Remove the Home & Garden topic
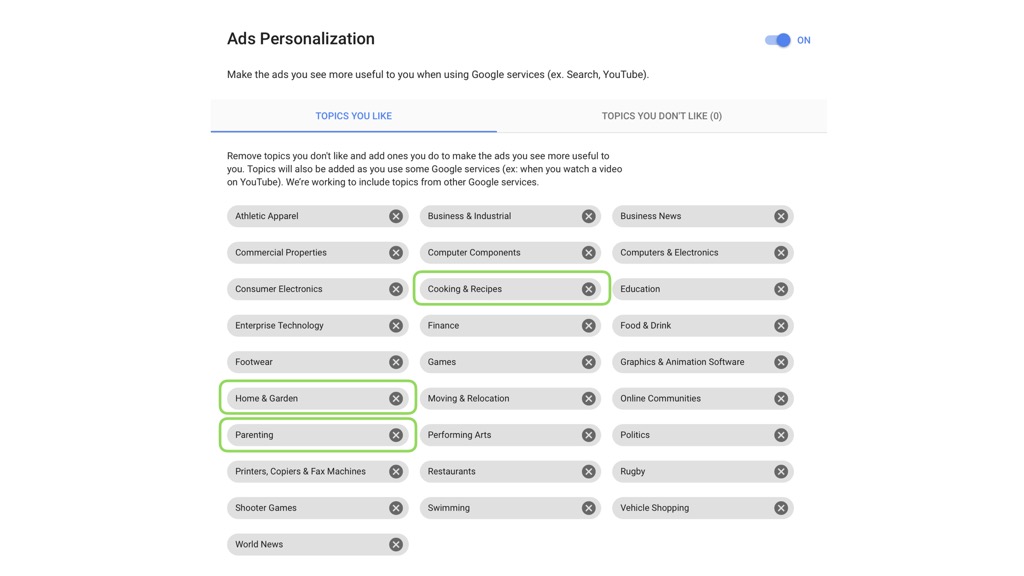The image size is (1024, 576). (396, 398)
